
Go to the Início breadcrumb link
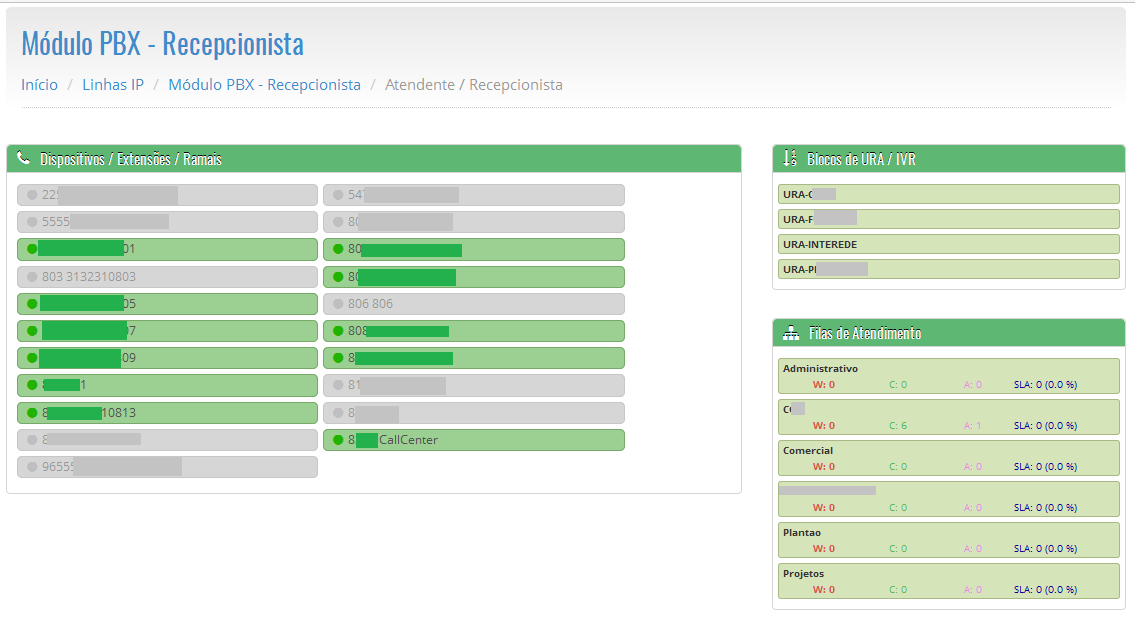[39, 85]
